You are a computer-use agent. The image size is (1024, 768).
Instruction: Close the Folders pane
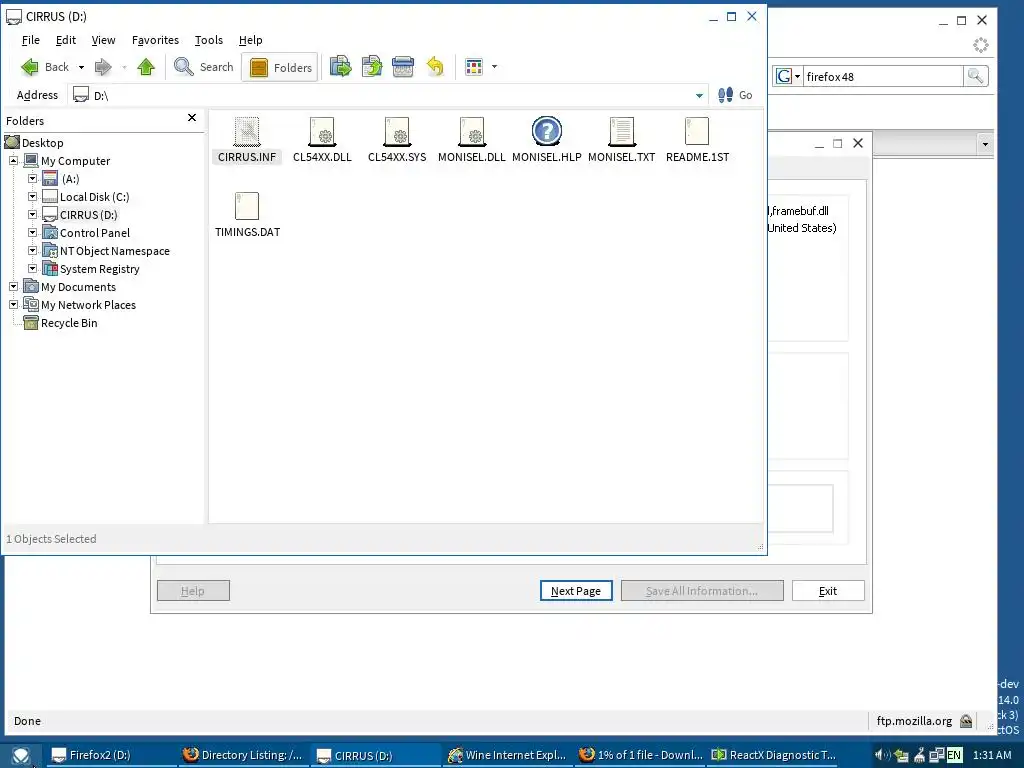click(192, 118)
